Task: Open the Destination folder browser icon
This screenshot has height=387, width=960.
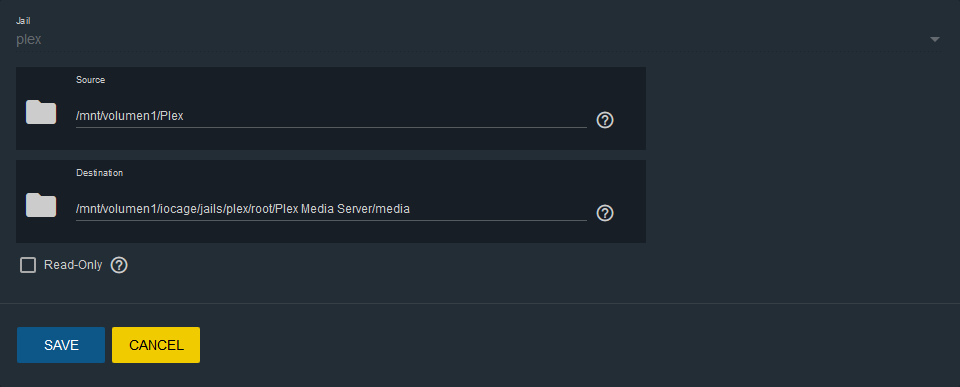Action: [x=41, y=205]
